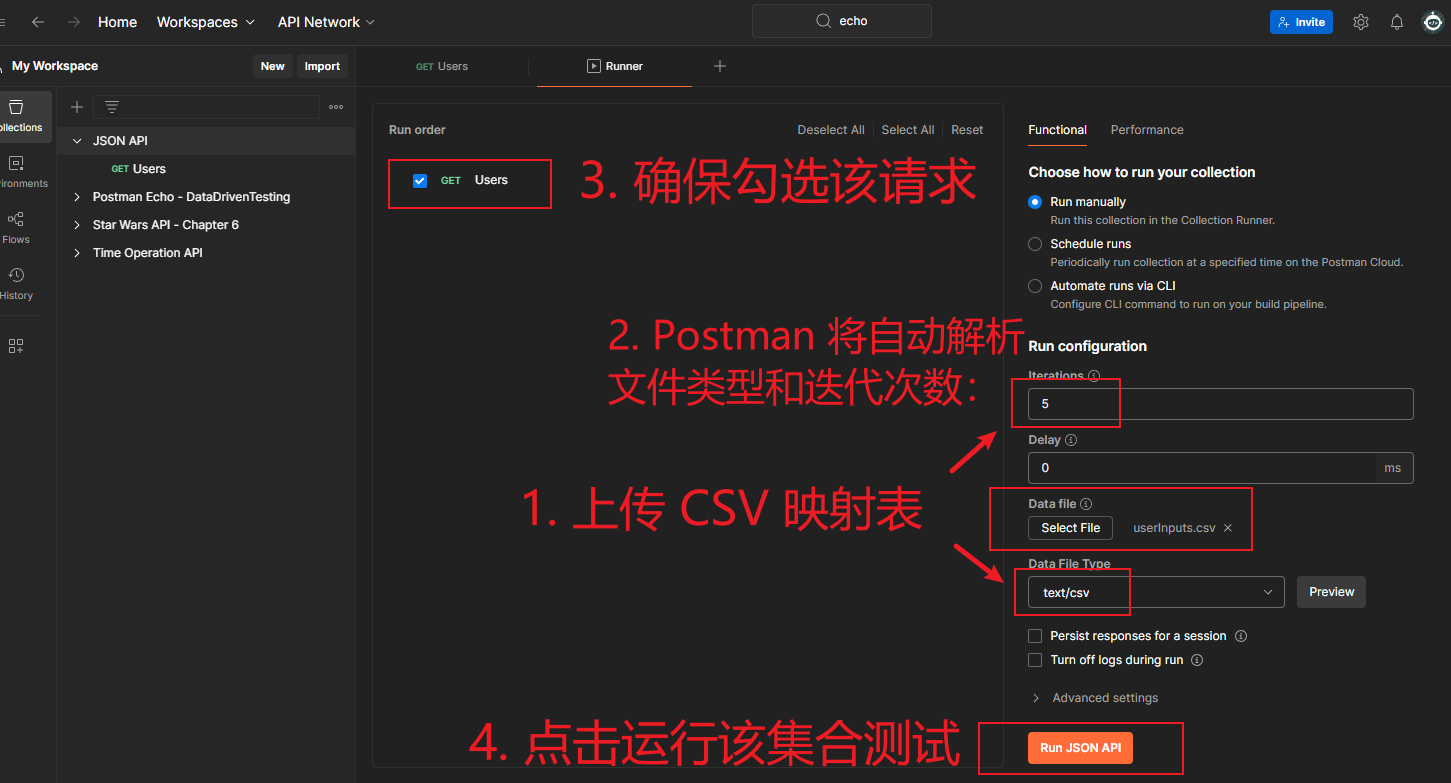Select the Performance tab
Viewport: 1451px width, 783px height.
[x=1147, y=130]
